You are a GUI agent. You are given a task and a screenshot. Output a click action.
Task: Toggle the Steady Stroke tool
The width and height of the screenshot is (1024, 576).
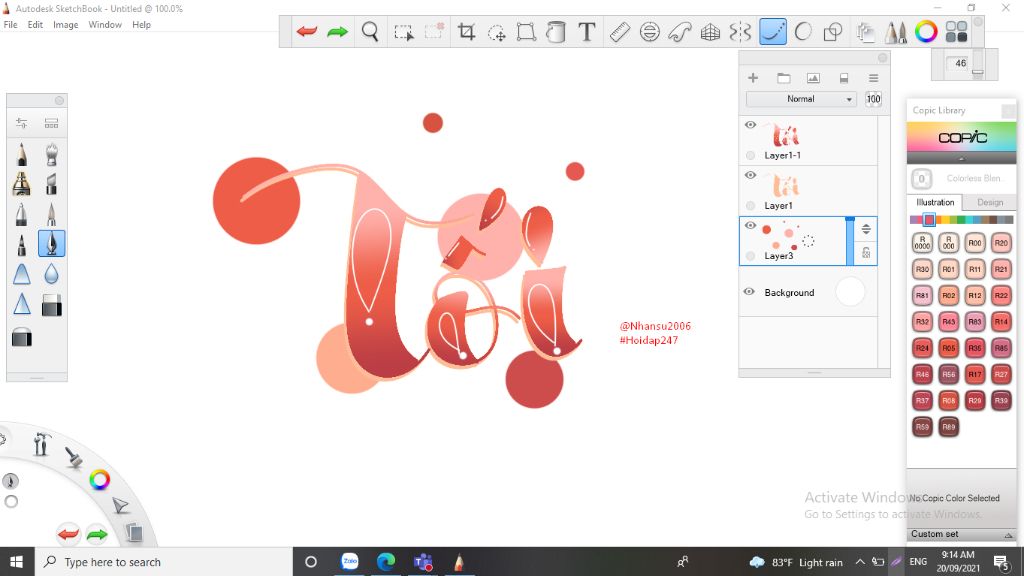click(773, 31)
